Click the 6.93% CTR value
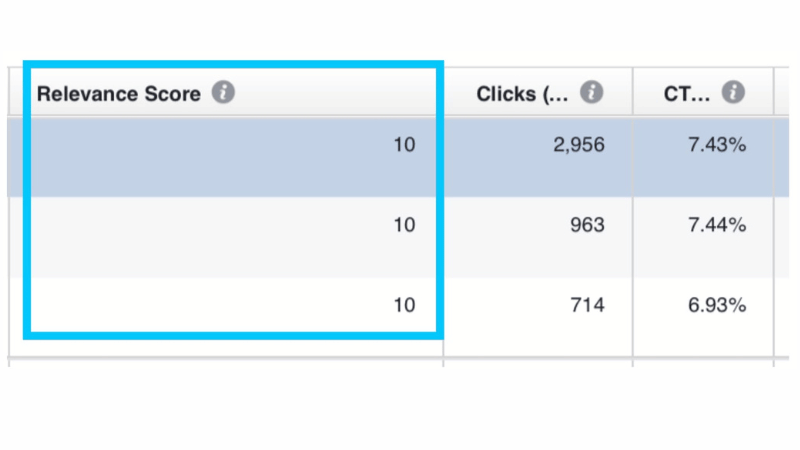 717,305
